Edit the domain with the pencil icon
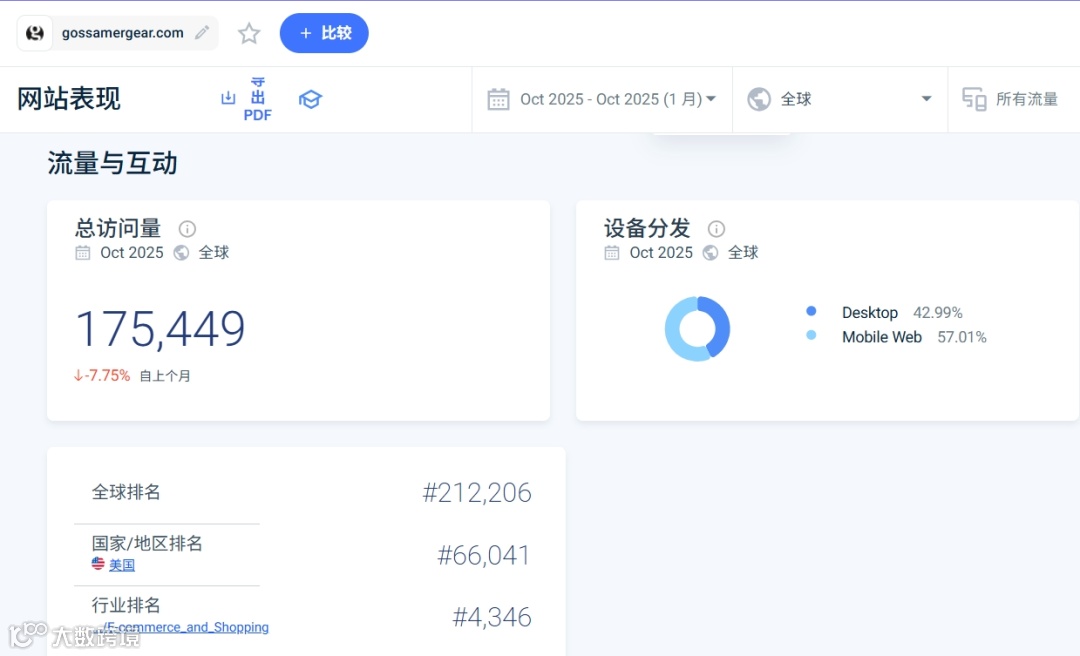Viewport: 1080px width, 656px height. [x=202, y=32]
